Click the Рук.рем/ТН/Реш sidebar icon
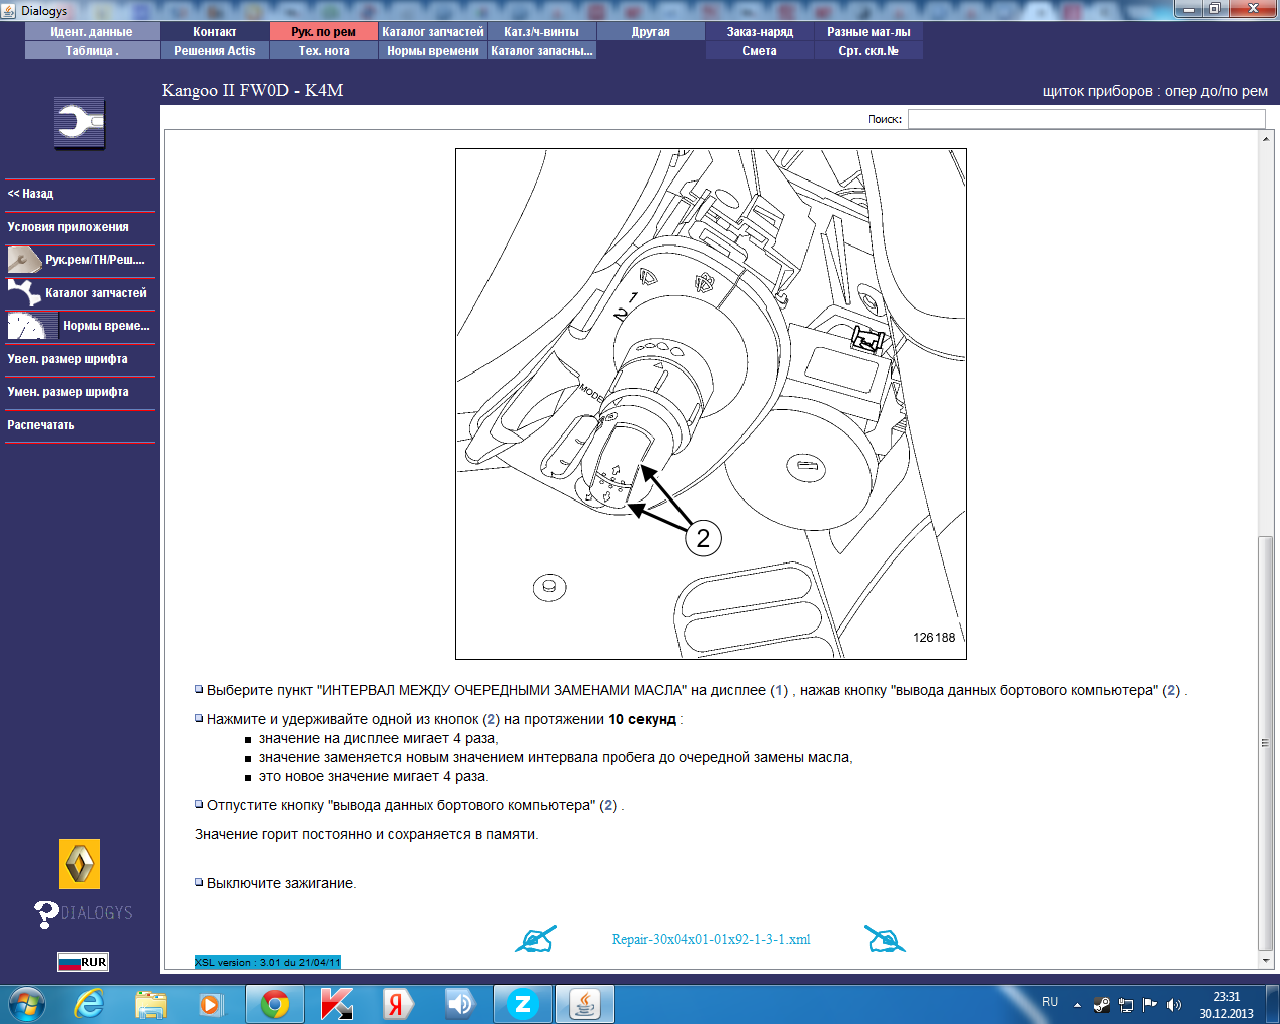This screenshot has width=1280, height=1024. tap(24, 260)
